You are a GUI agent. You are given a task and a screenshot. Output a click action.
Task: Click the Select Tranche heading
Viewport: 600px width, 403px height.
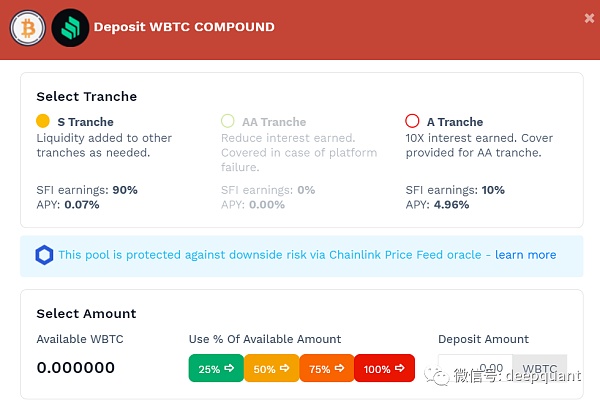pyautogui.click(x=87, y=97)
